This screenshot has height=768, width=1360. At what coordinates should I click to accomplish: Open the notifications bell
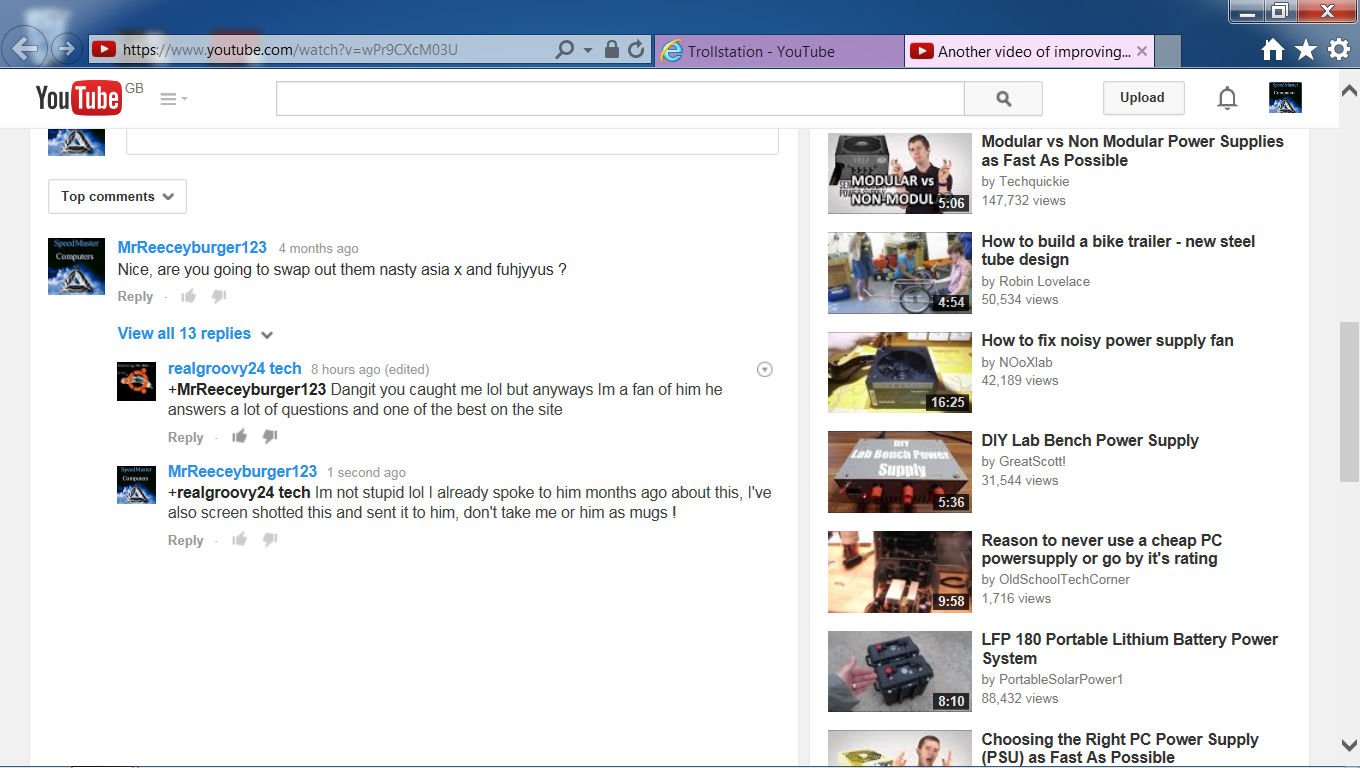click(1227, 98)
